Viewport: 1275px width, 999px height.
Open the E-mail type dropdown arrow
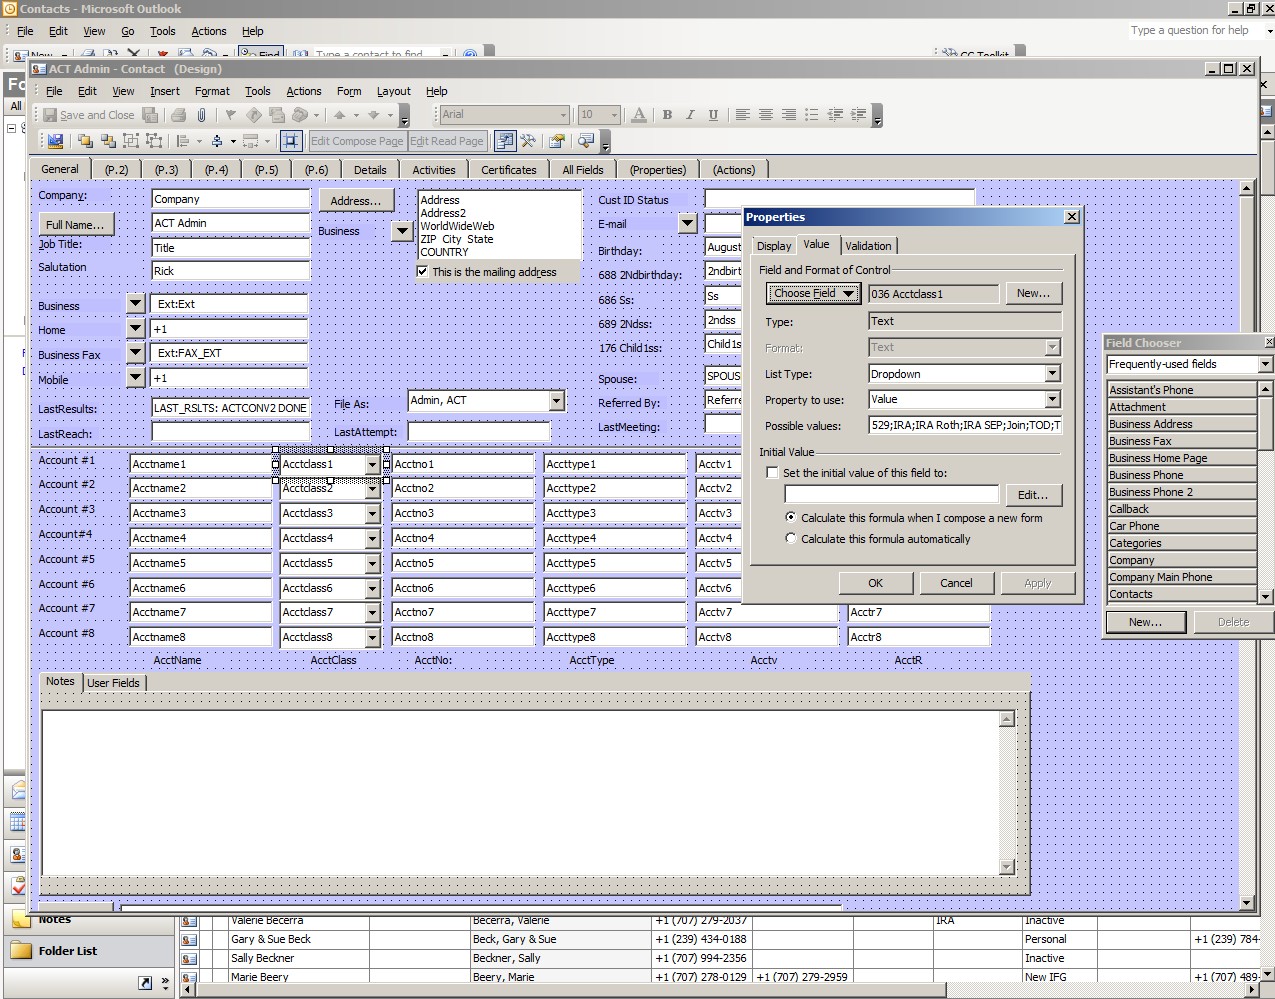(x=687, y=224)
